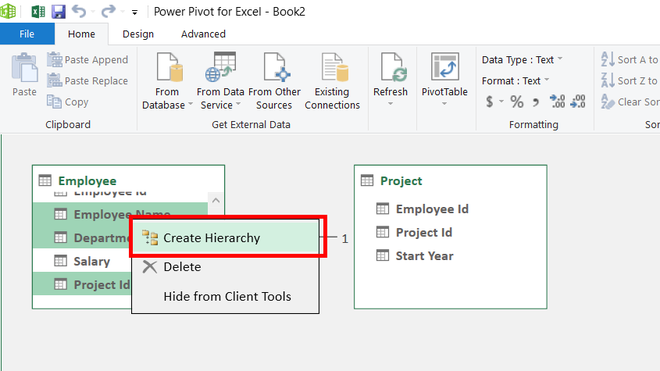Select Employee Id in Project table
Screen dimensions: 660x371
coord(432,209)
